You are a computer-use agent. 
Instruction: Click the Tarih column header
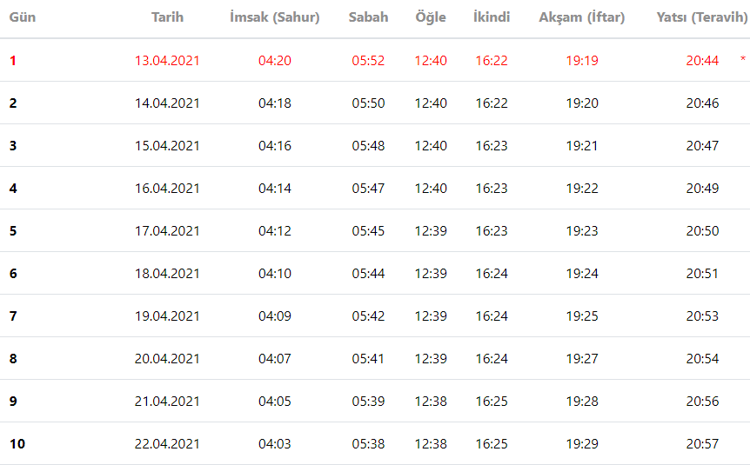click(167, 18)
